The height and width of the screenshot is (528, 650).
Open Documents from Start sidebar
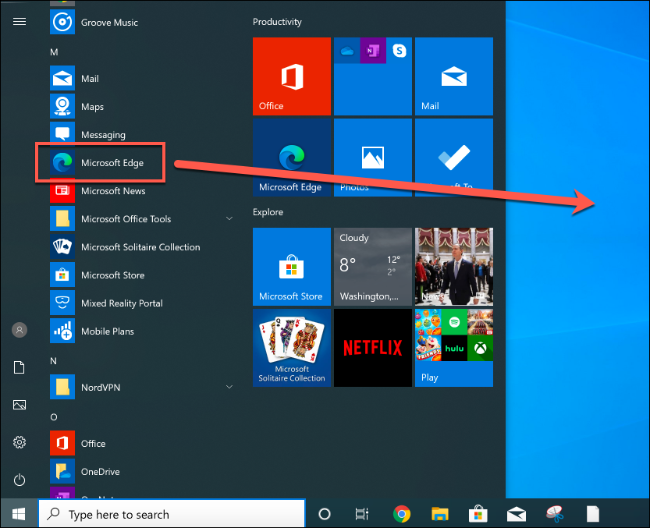point(19,367)
